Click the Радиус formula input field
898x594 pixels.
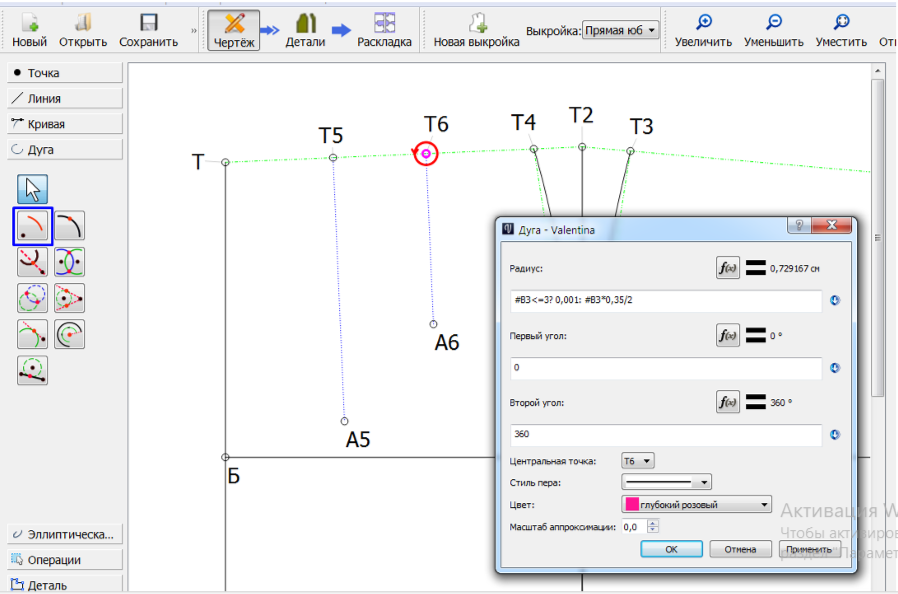[x=666, y=300]
